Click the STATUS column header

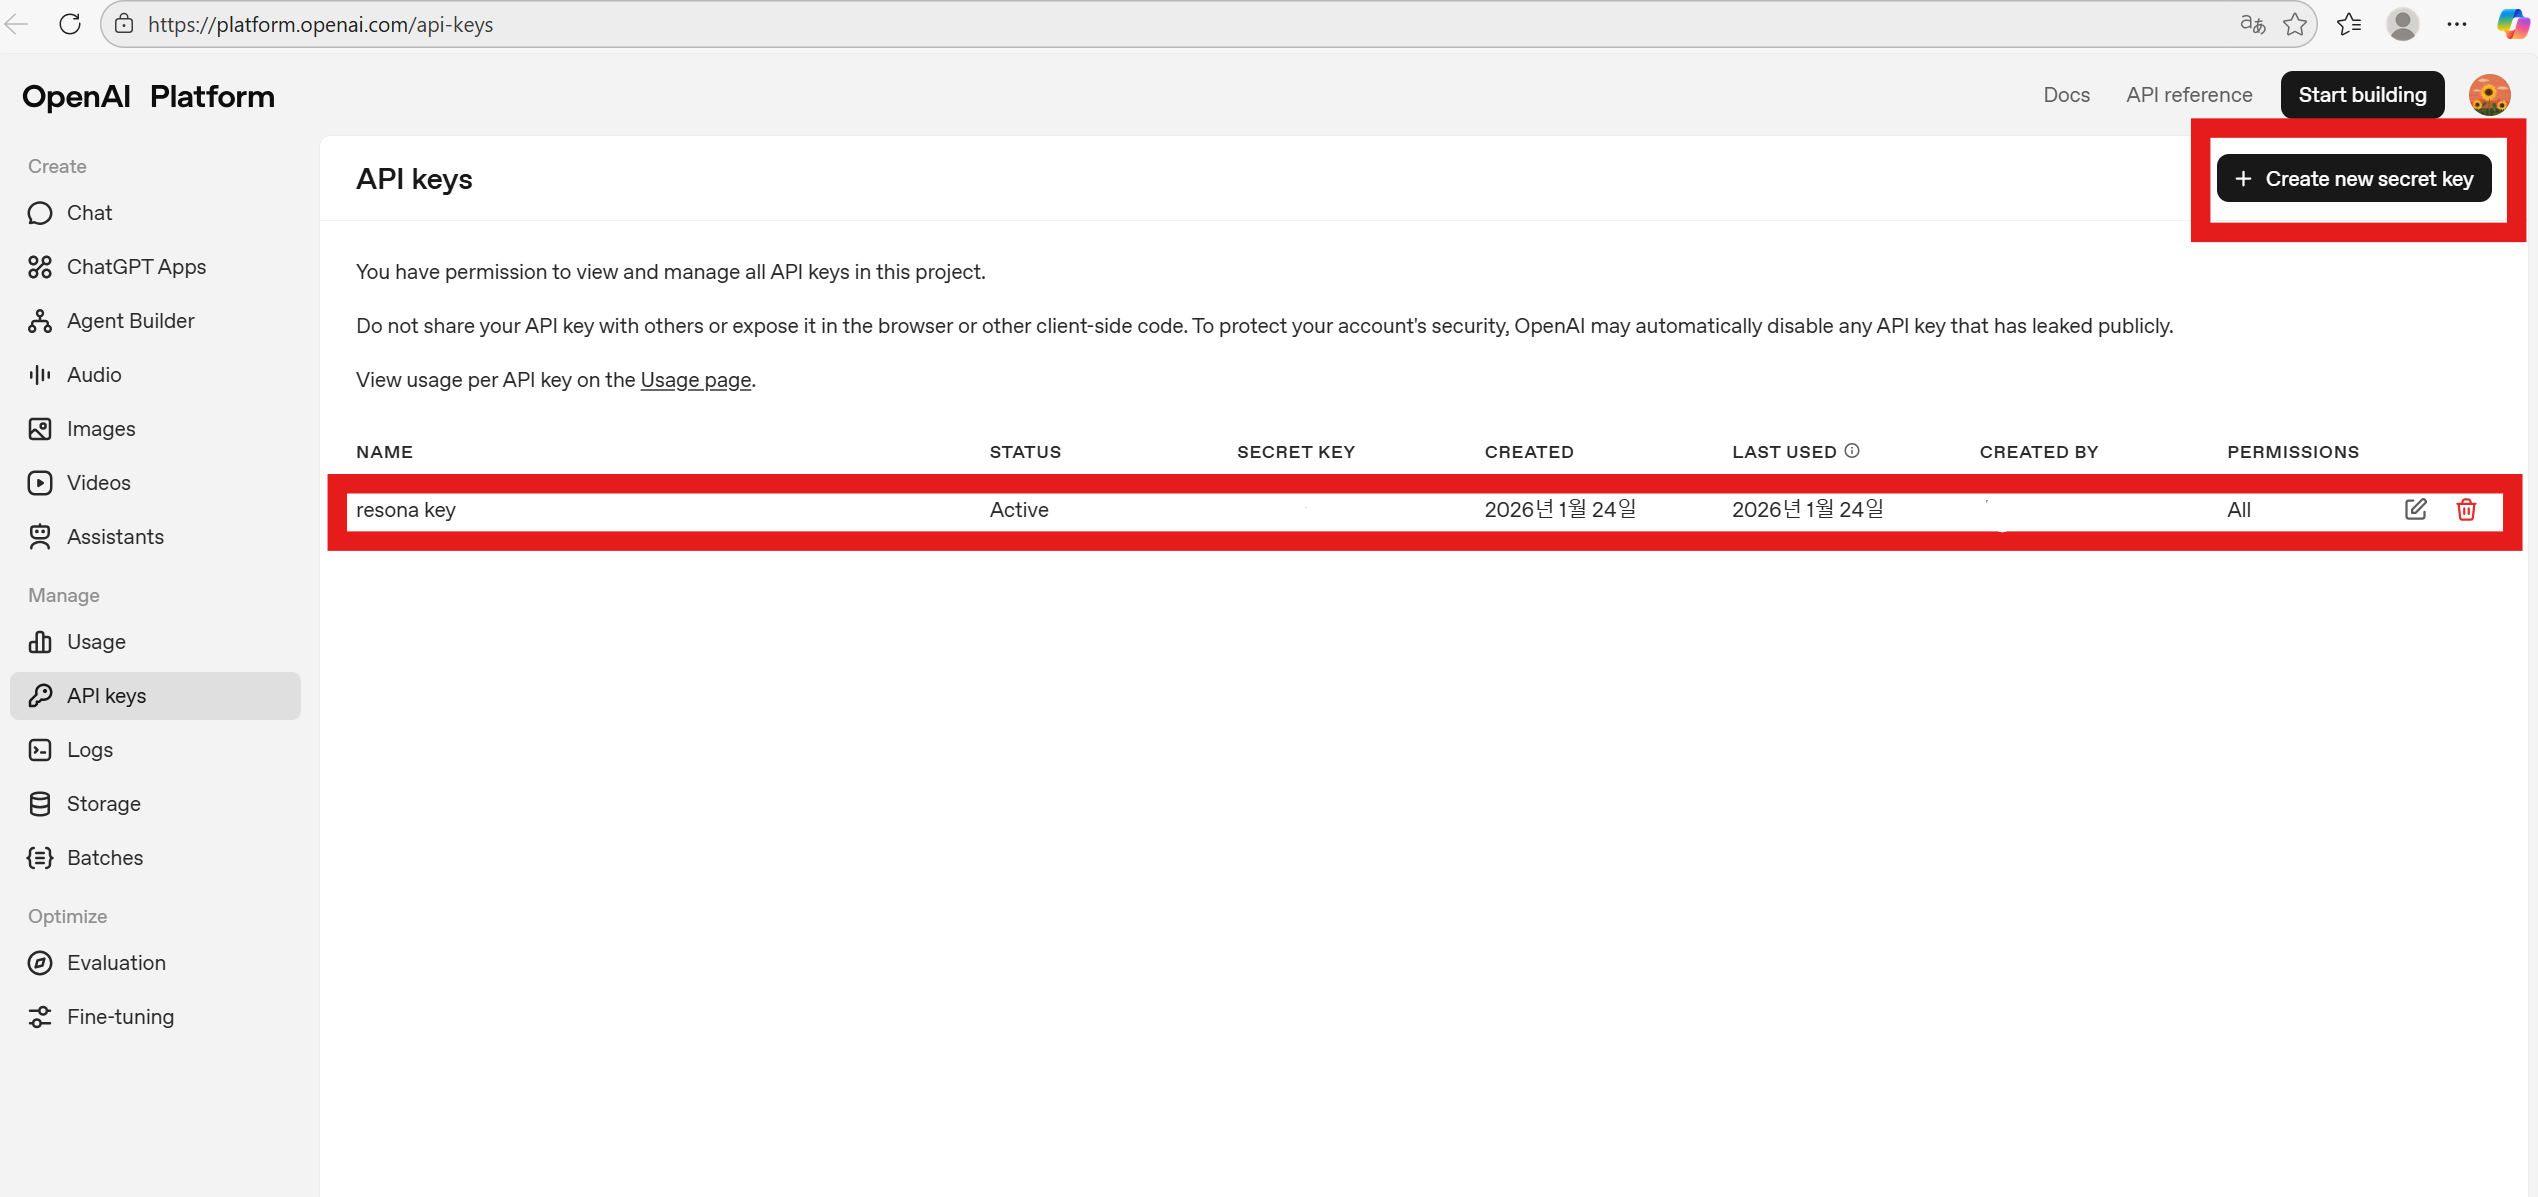click(1025, 452)
